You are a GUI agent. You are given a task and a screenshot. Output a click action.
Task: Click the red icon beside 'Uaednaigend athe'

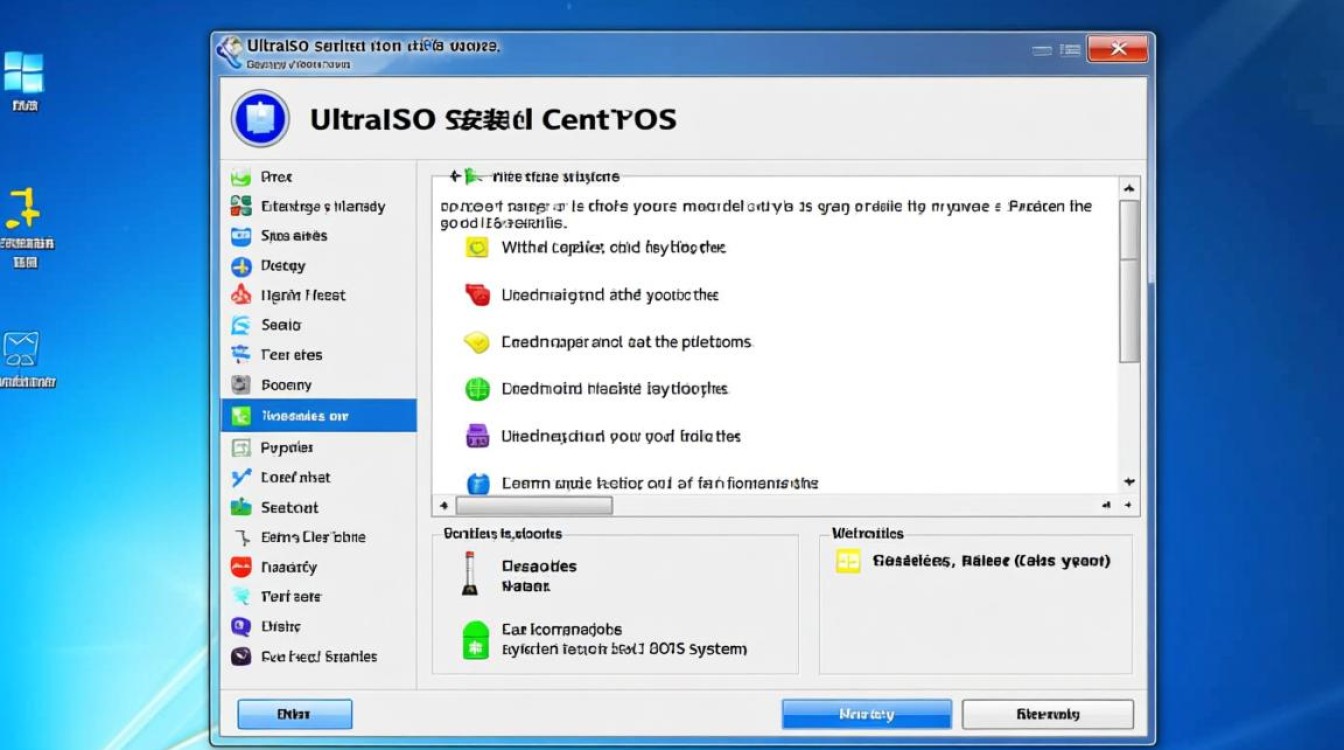tap(478, 295)
